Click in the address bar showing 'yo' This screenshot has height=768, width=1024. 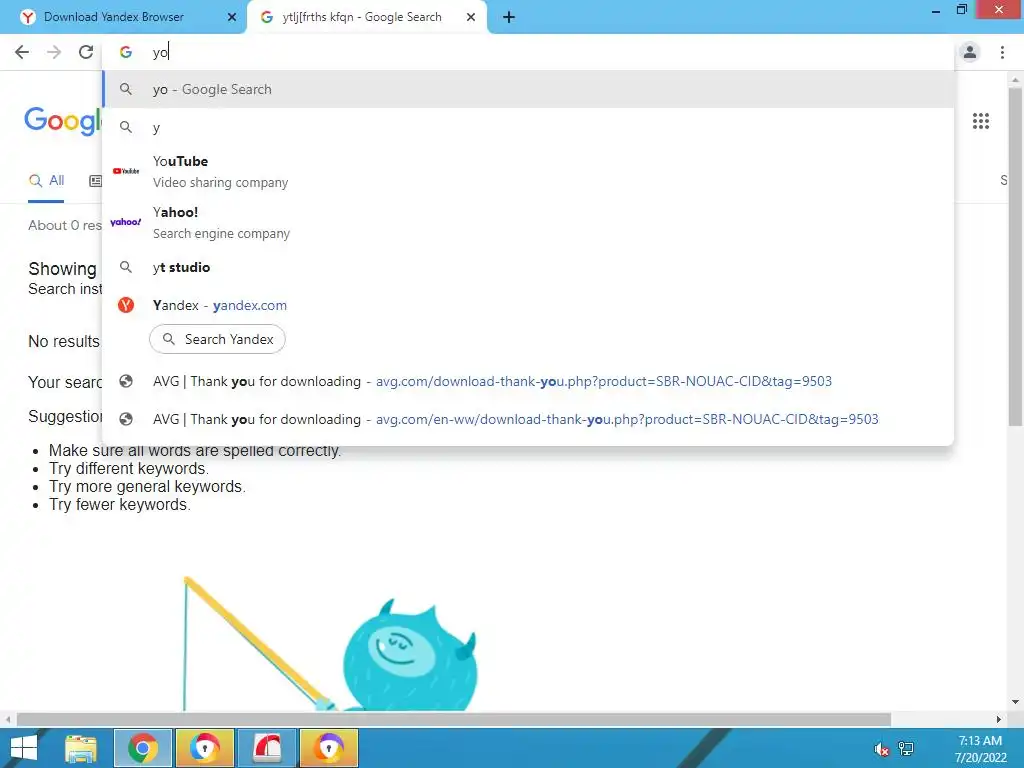[x=528, y=52]
